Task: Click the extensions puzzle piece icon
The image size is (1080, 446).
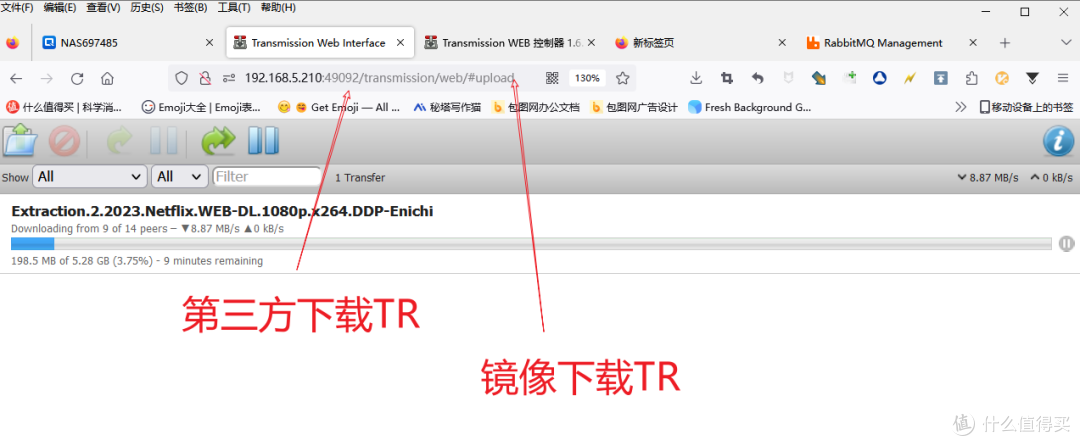Action: (971, 78)
